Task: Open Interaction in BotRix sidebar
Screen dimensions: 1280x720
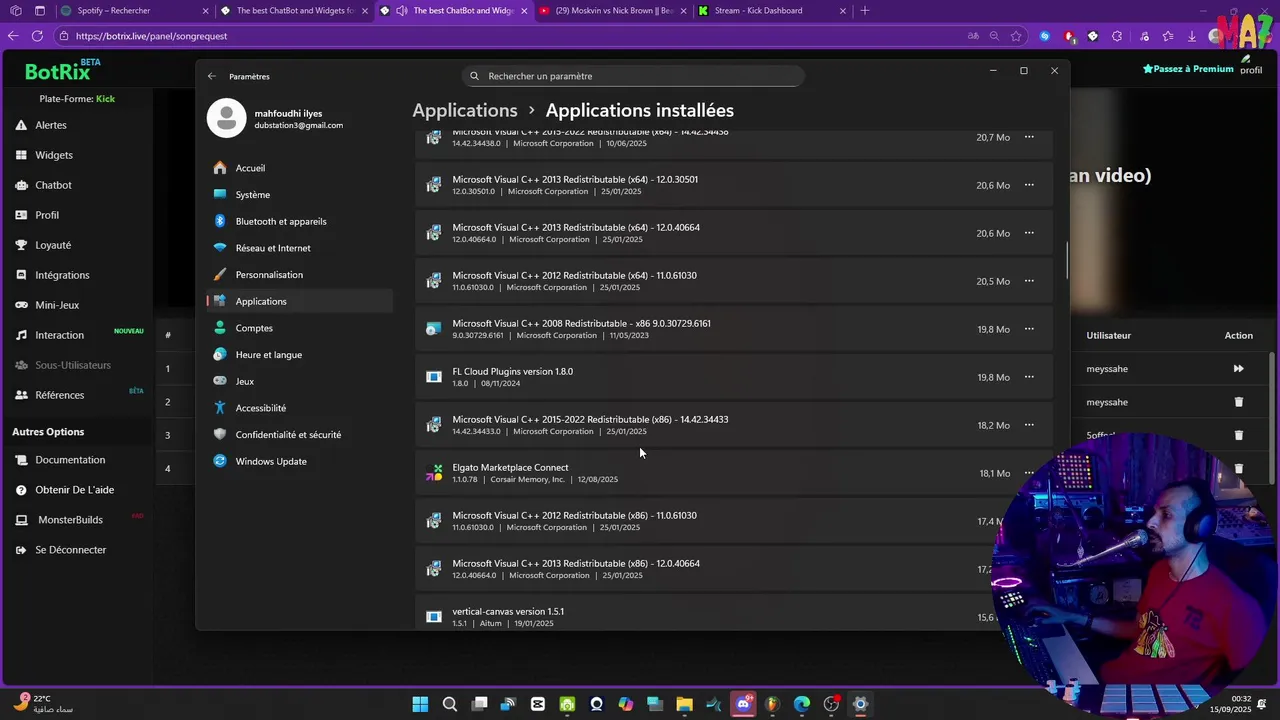Action: [x=60, y=335]
